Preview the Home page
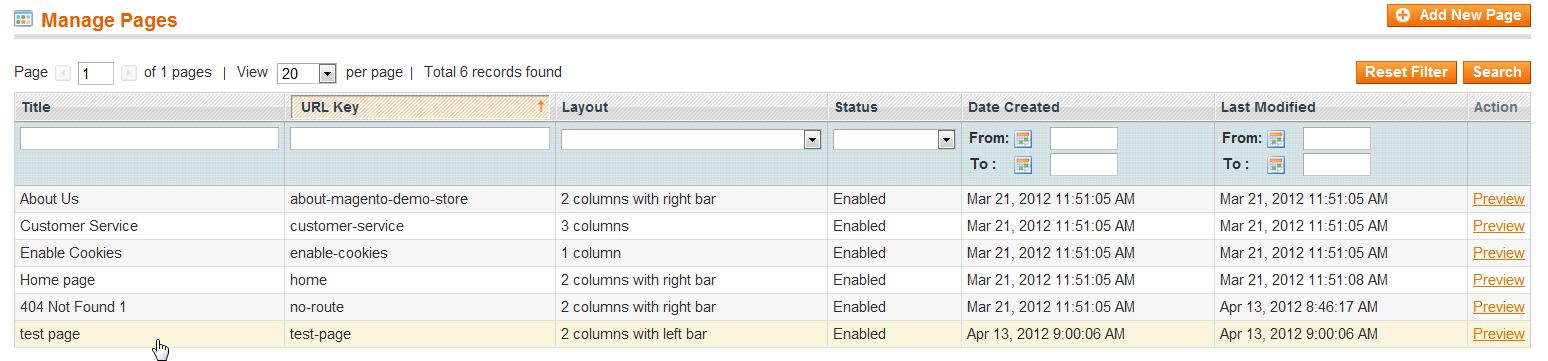The width and height of the screenshot is (1548, 361). [x=1498, y=280]
